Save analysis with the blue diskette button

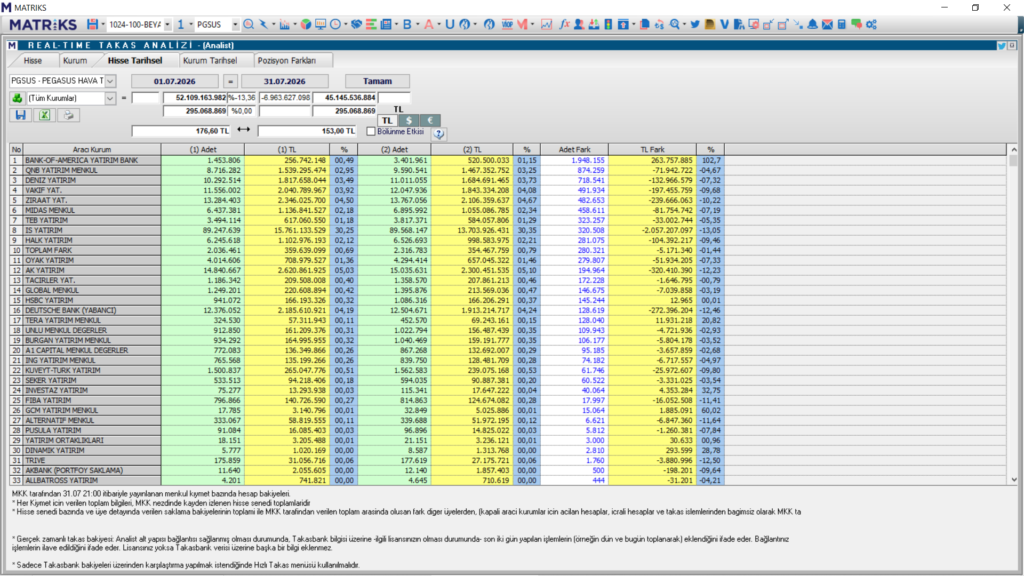(20, 115)
